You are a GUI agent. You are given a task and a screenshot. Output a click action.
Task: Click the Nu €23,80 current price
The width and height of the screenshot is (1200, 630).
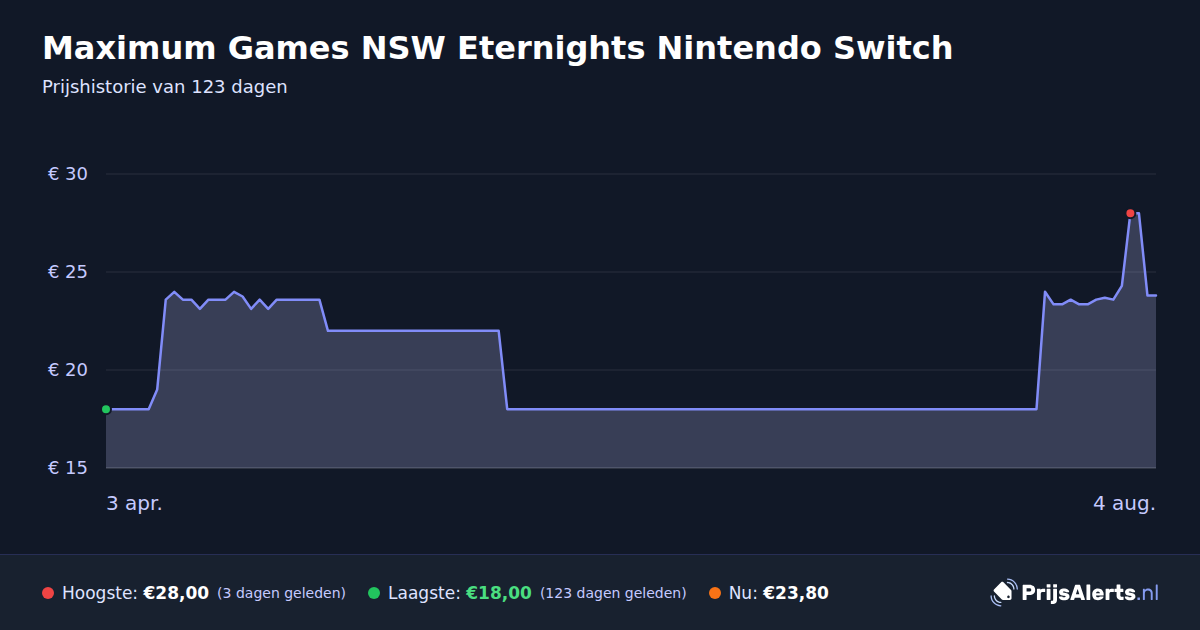tap(796, 593)
